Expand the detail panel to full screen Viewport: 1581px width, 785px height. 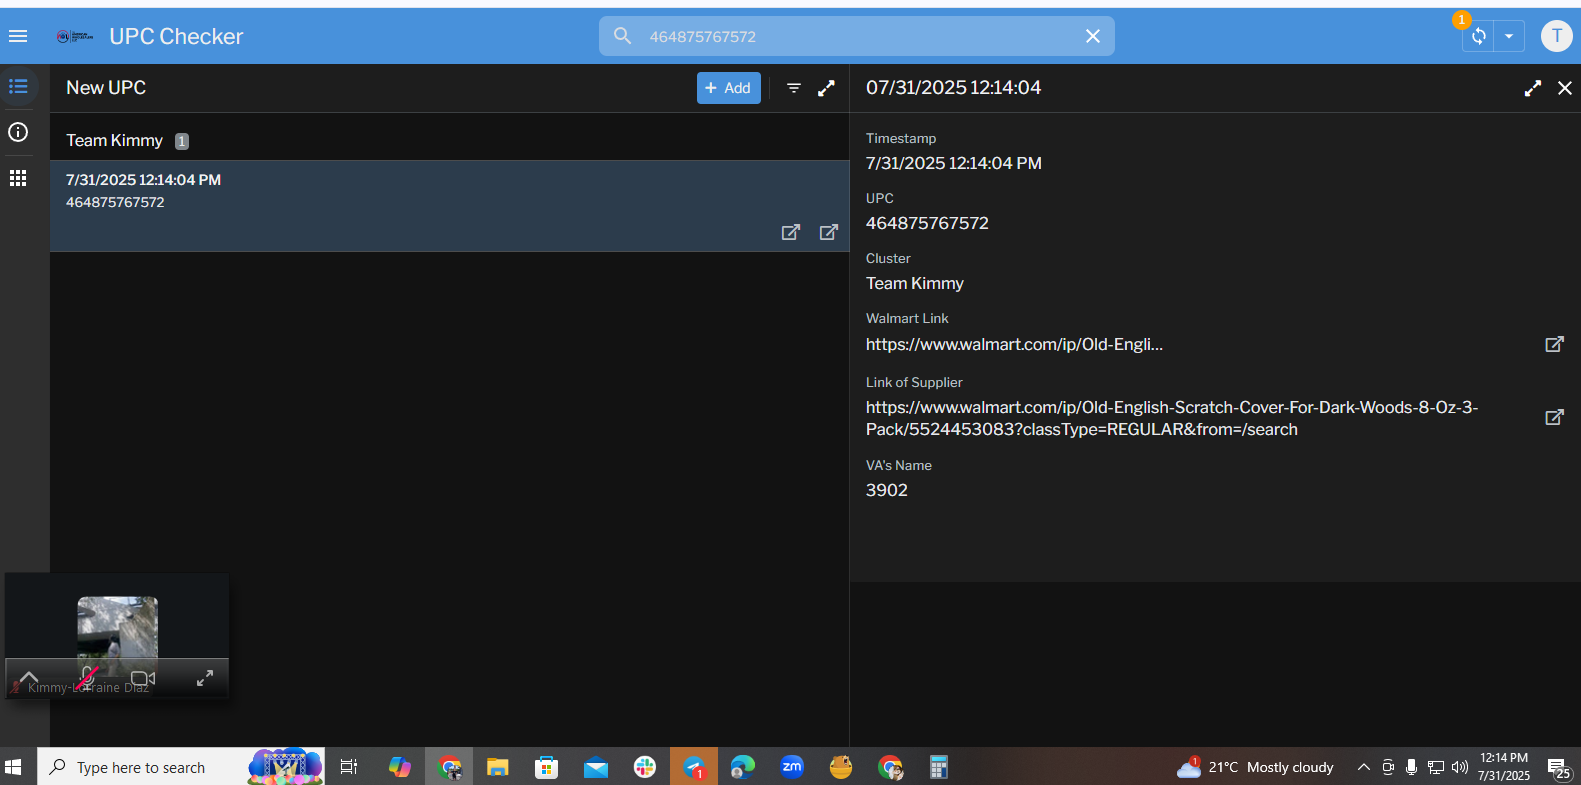(x=1533, y=88)
